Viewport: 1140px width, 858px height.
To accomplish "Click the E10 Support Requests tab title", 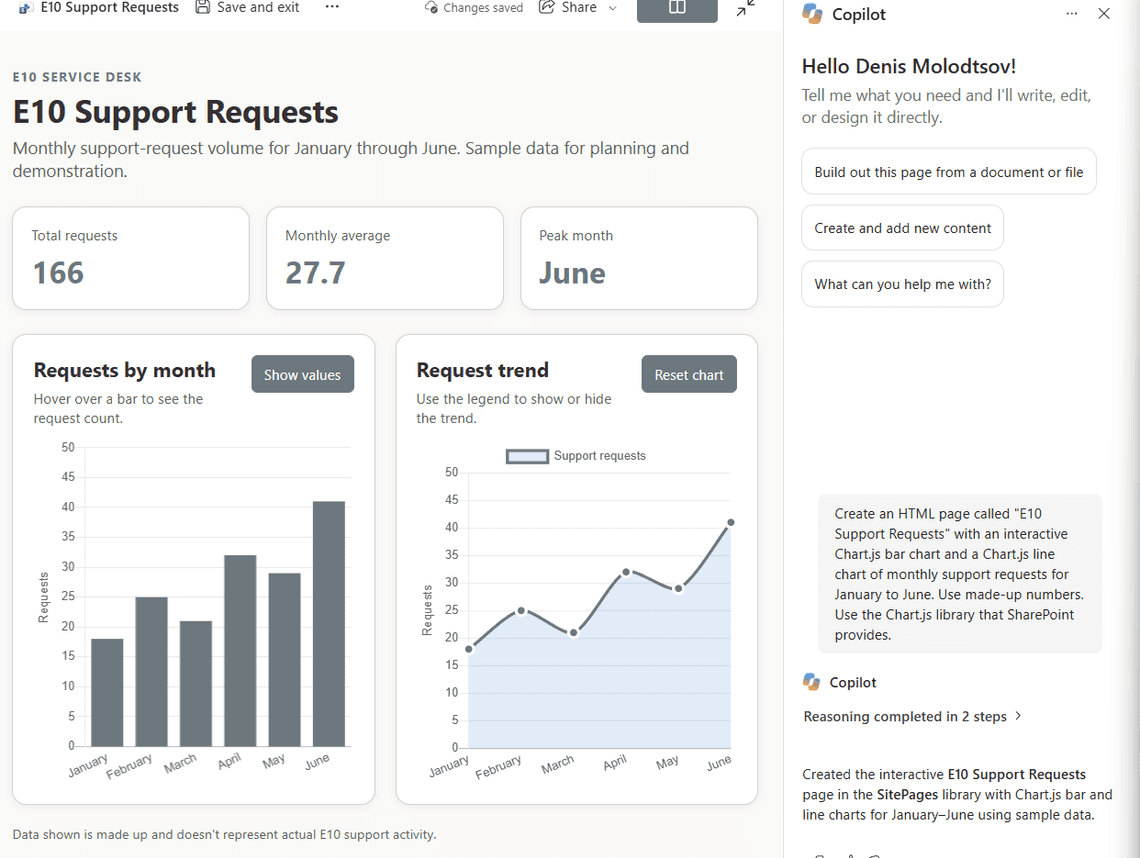I will coord(110,7).
